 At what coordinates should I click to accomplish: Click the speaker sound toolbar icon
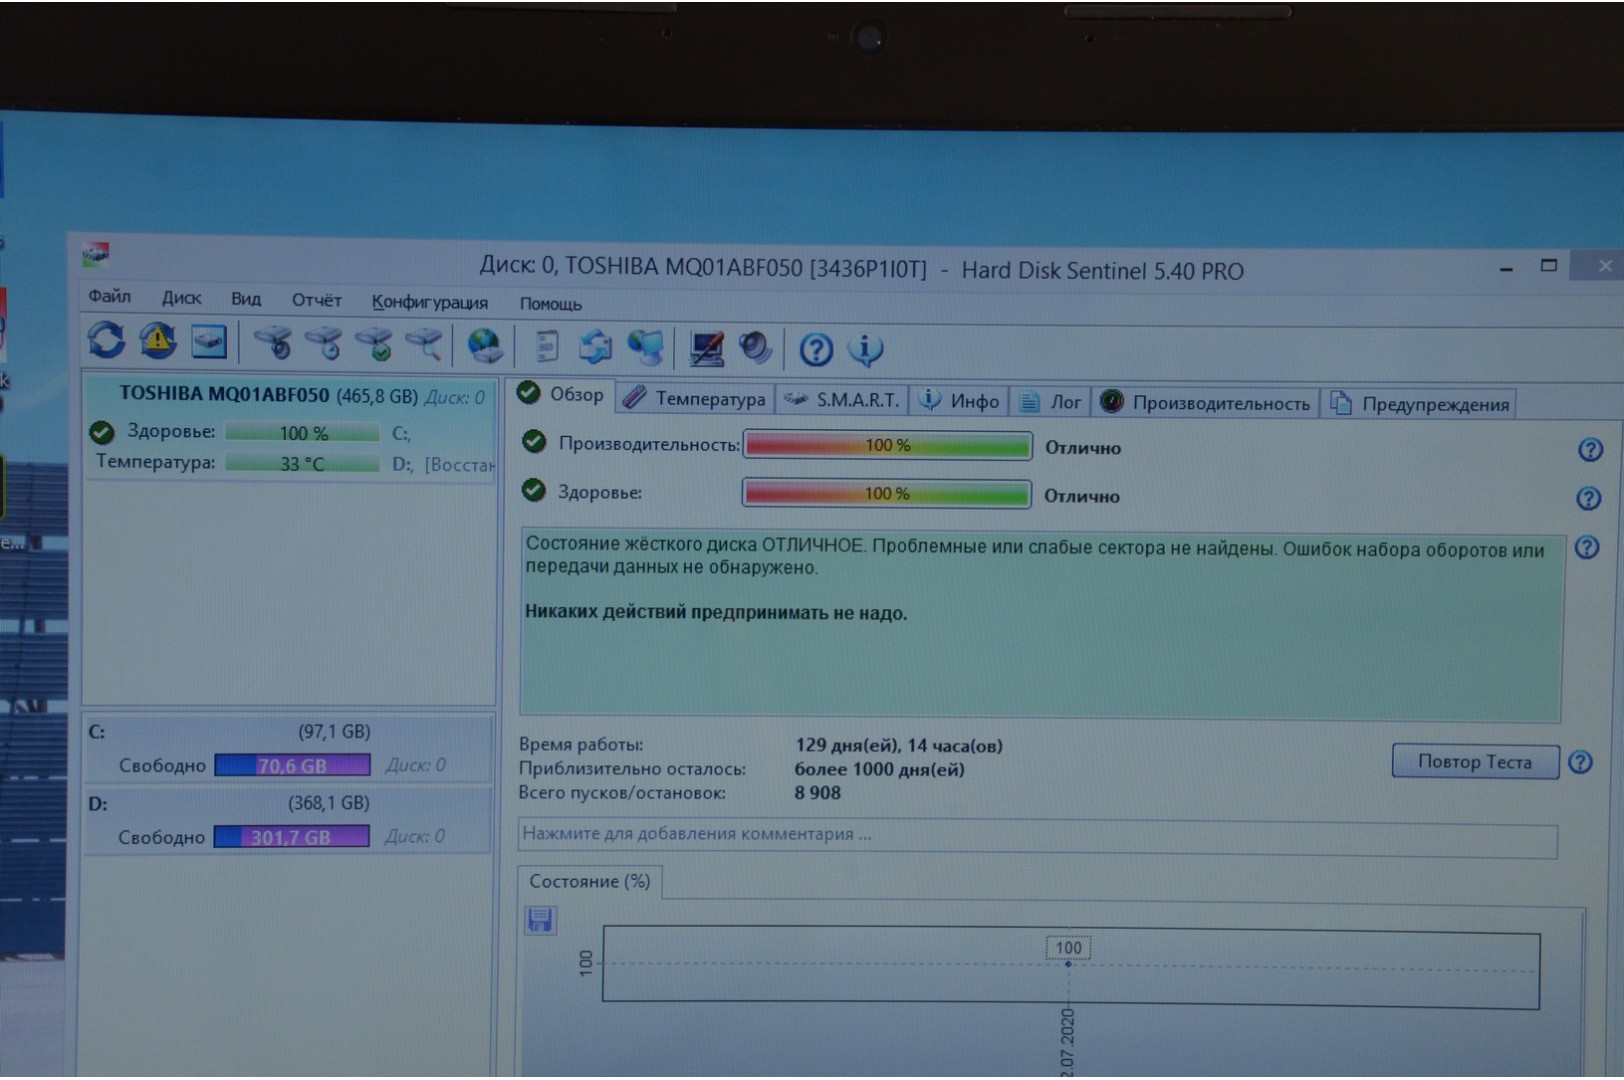755,348
